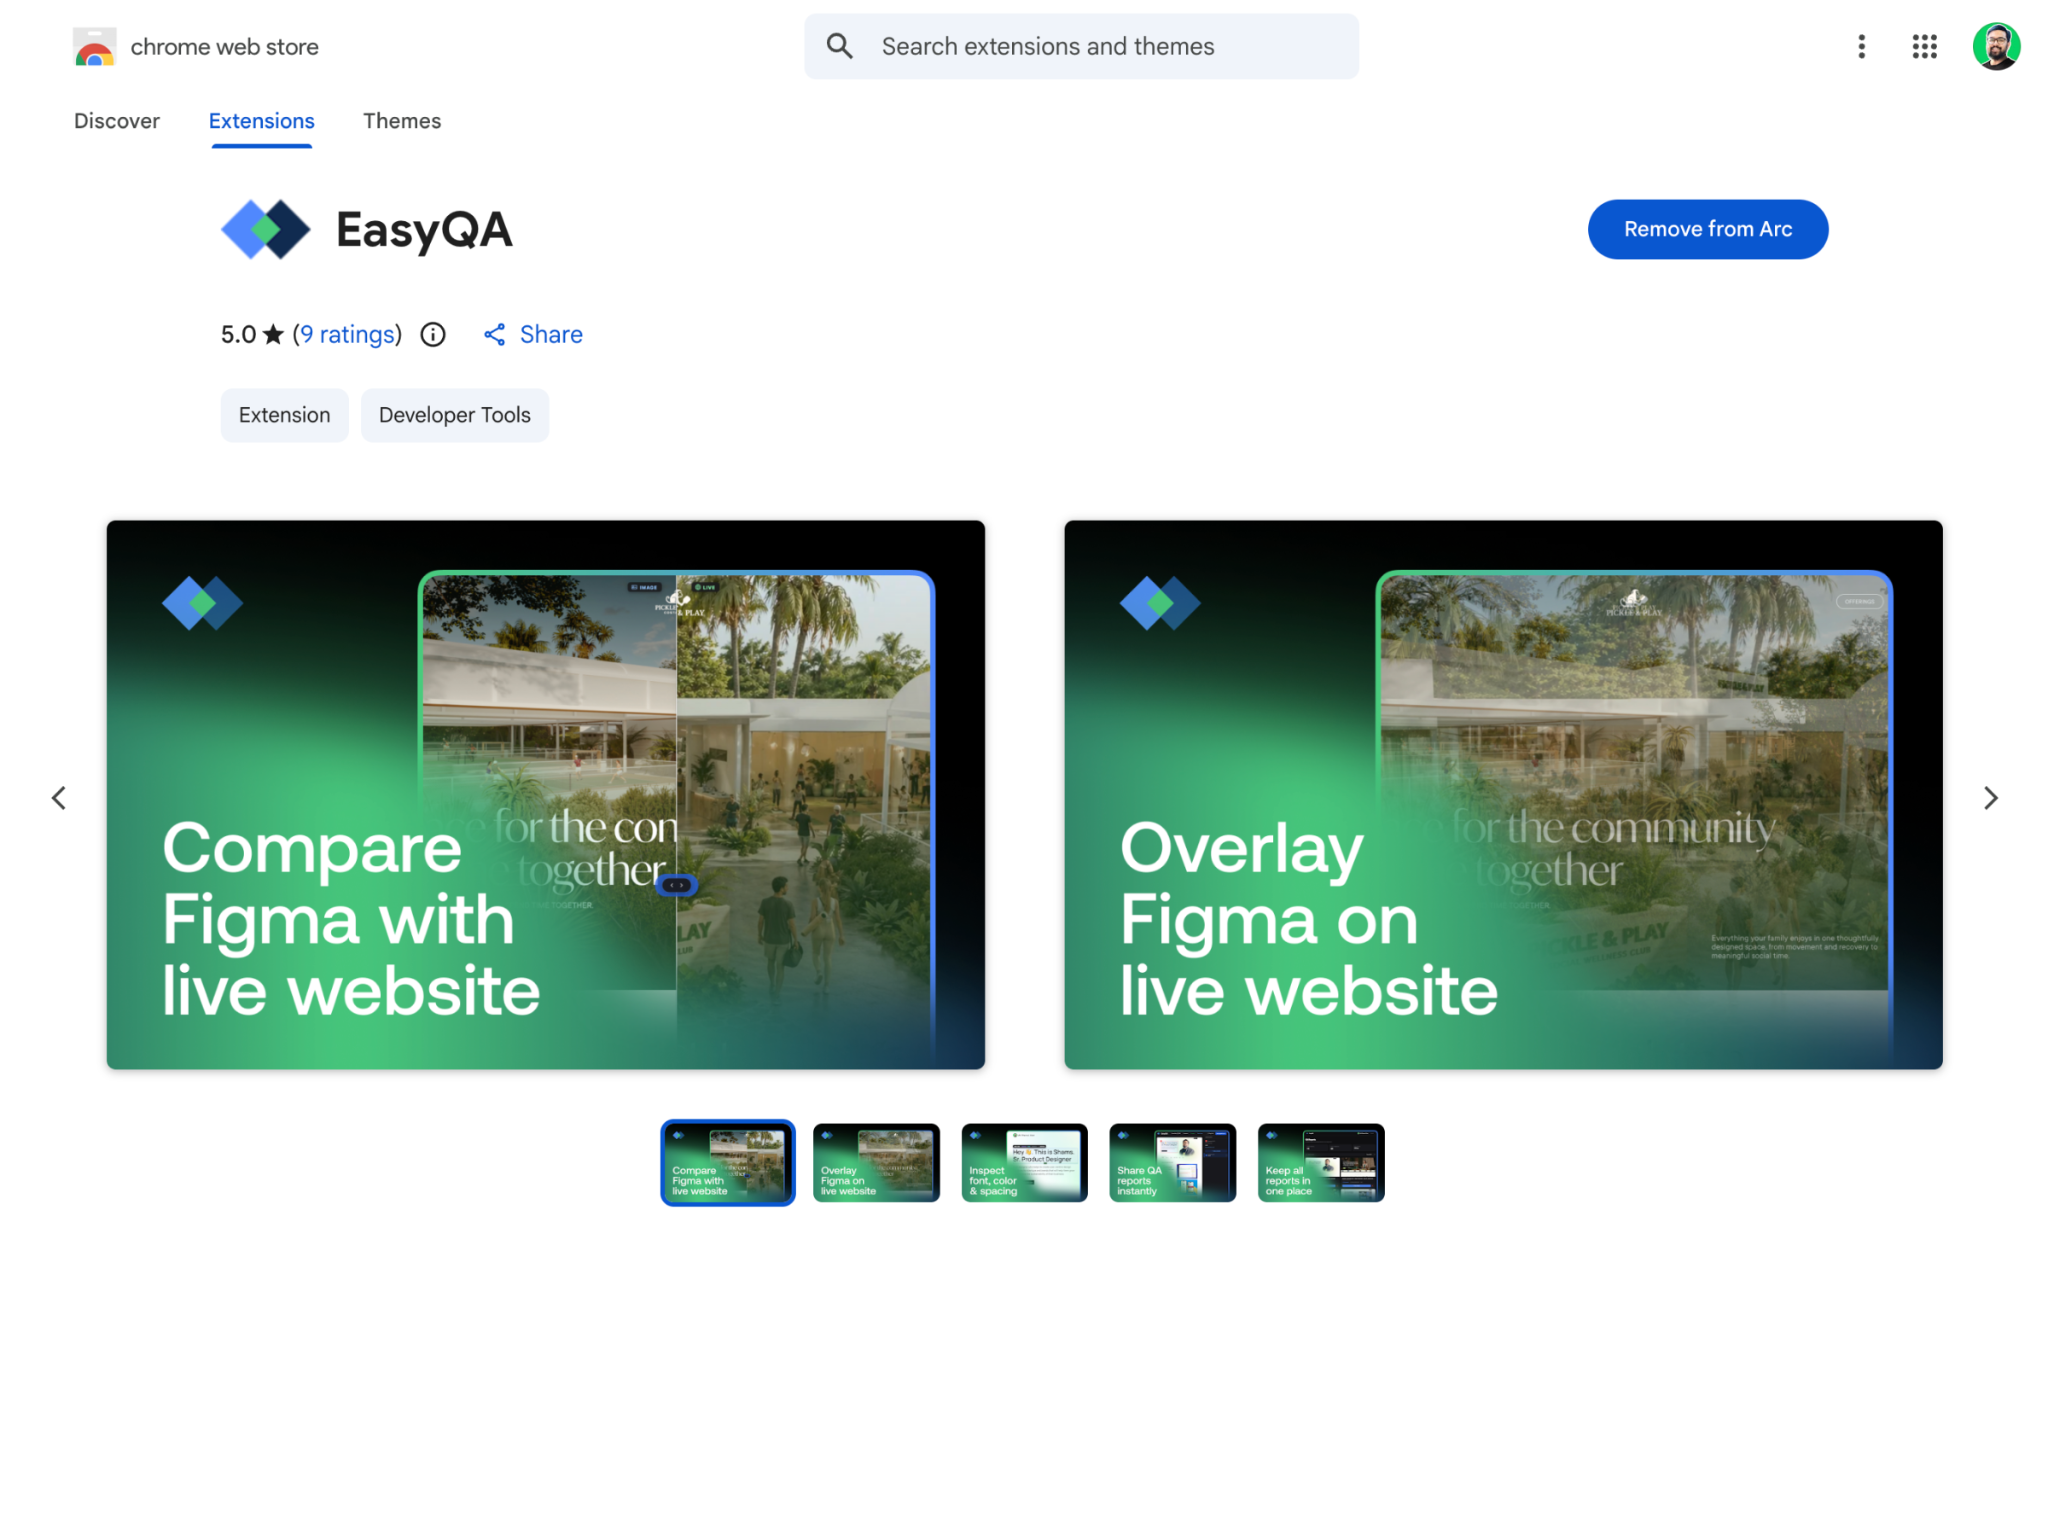Open the Google apps grid
The width and height of the screenshot is (2048, 1536).
[1924, 46]
